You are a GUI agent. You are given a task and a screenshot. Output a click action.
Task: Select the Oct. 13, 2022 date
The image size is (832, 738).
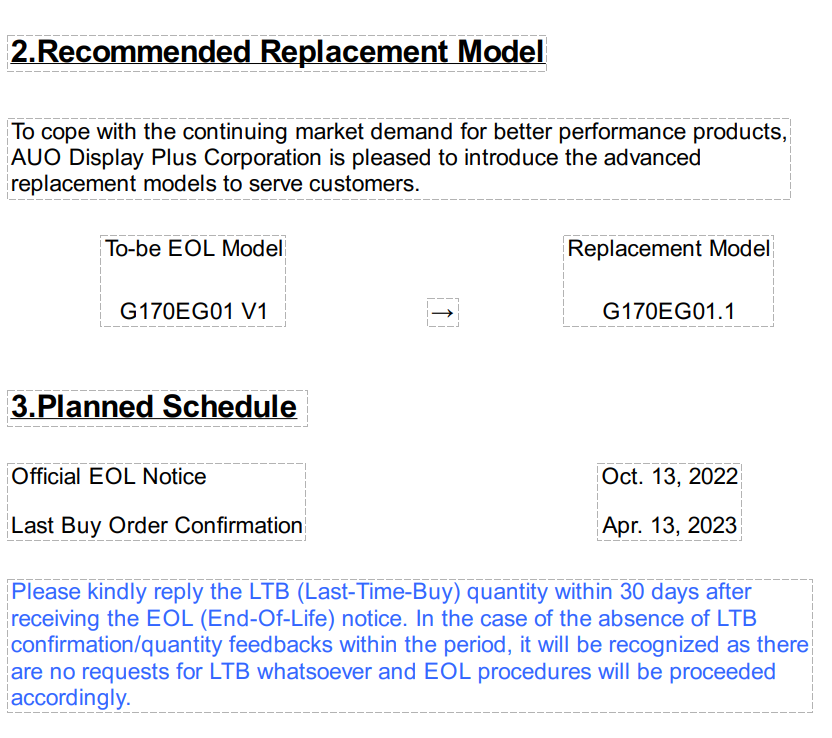(x=669, y=477)
